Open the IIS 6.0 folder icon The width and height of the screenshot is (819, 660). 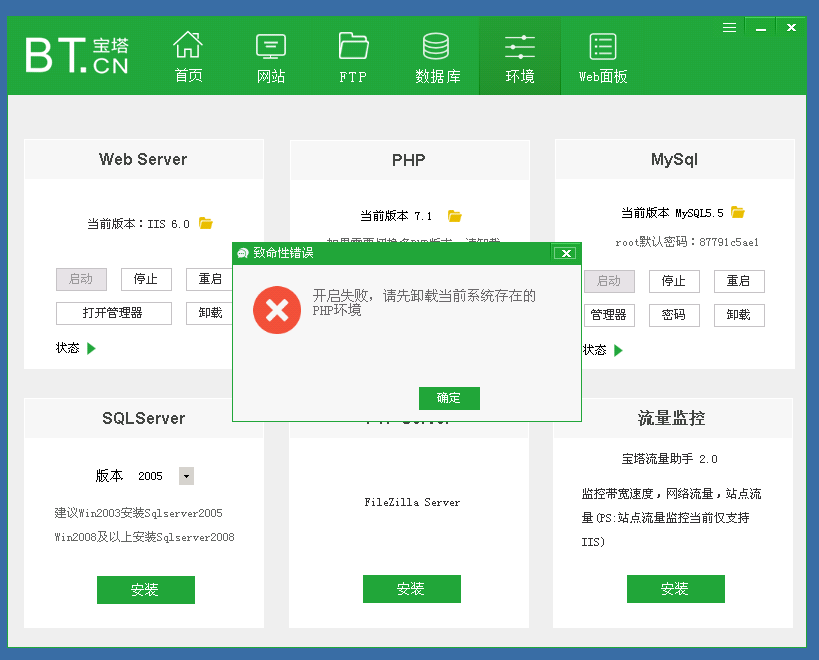205,223
